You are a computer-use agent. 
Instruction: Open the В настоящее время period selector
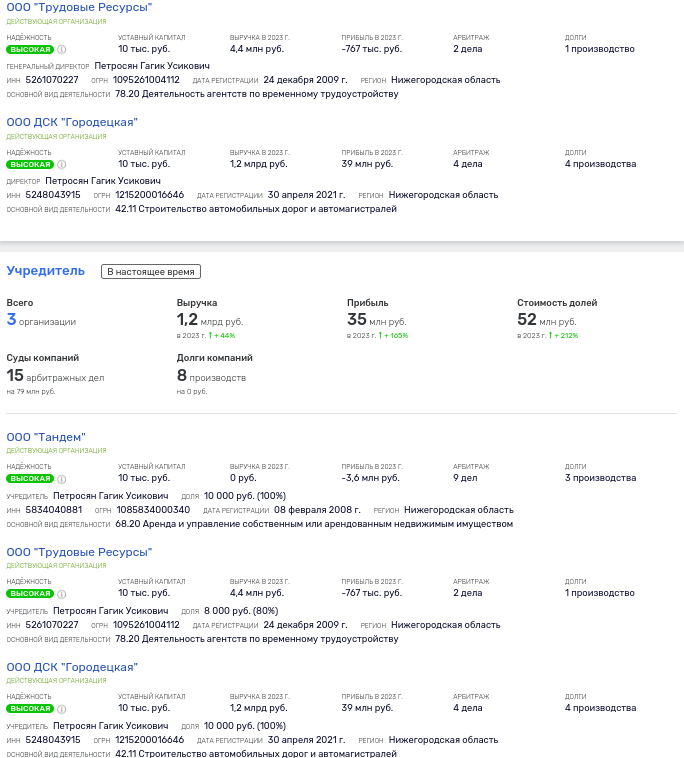tap(153, 271)
